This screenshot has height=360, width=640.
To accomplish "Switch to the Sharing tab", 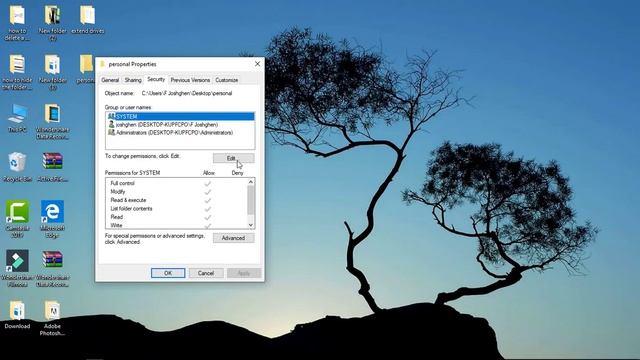I will (133, 80).
